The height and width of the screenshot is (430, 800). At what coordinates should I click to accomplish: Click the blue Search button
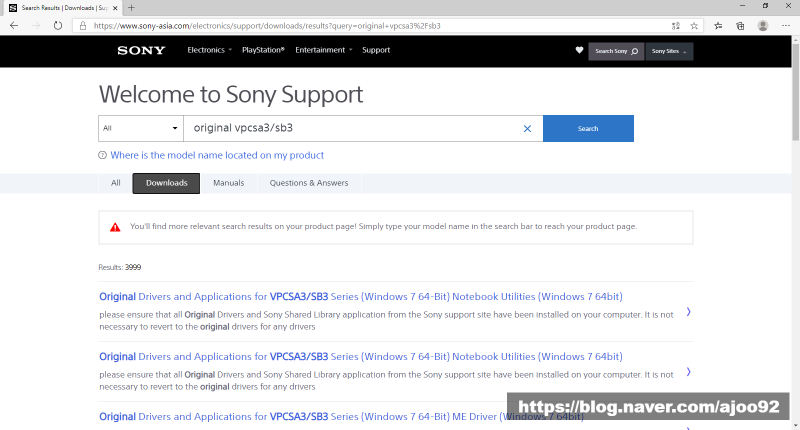588,129
